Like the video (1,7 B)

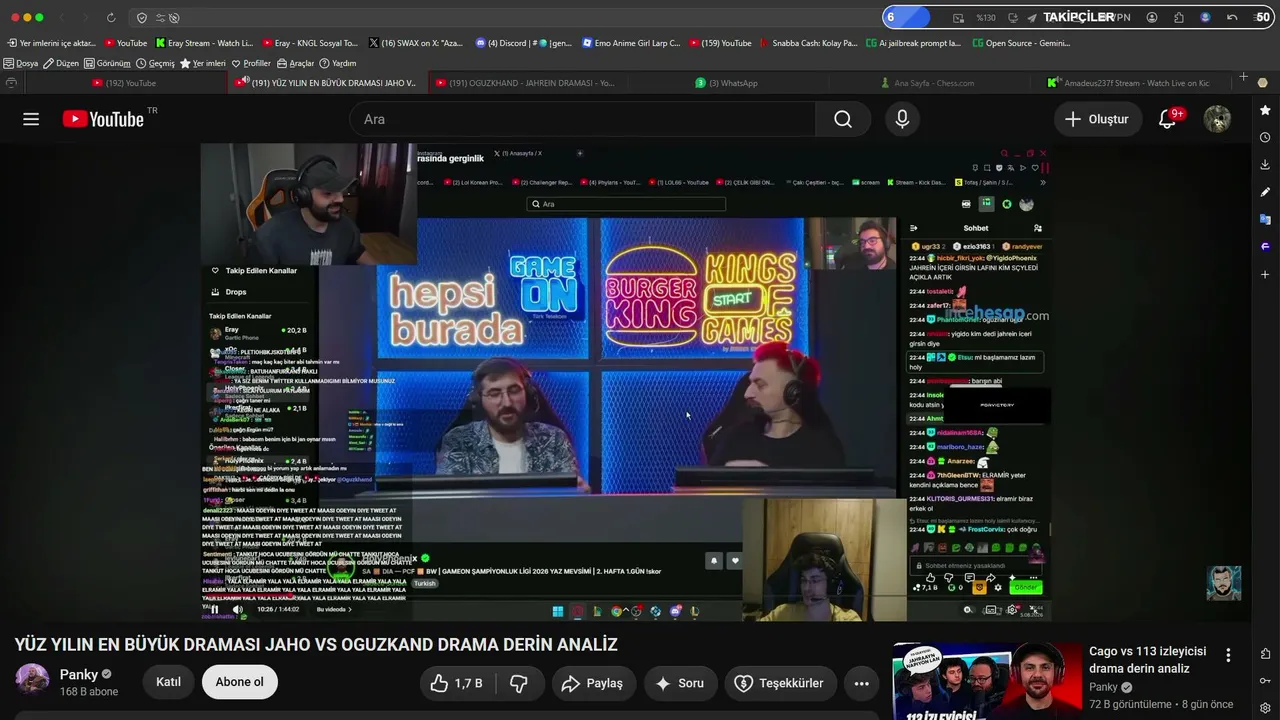[457, 683]
